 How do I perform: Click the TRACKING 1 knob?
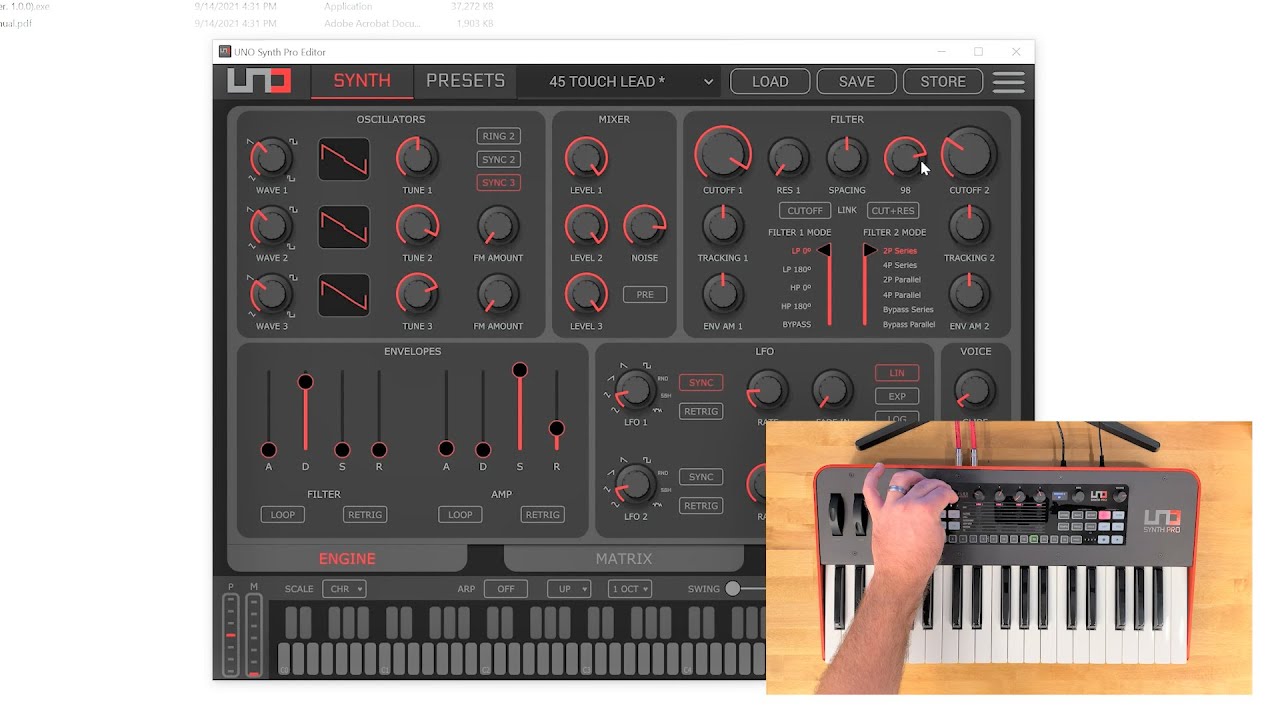722,226
